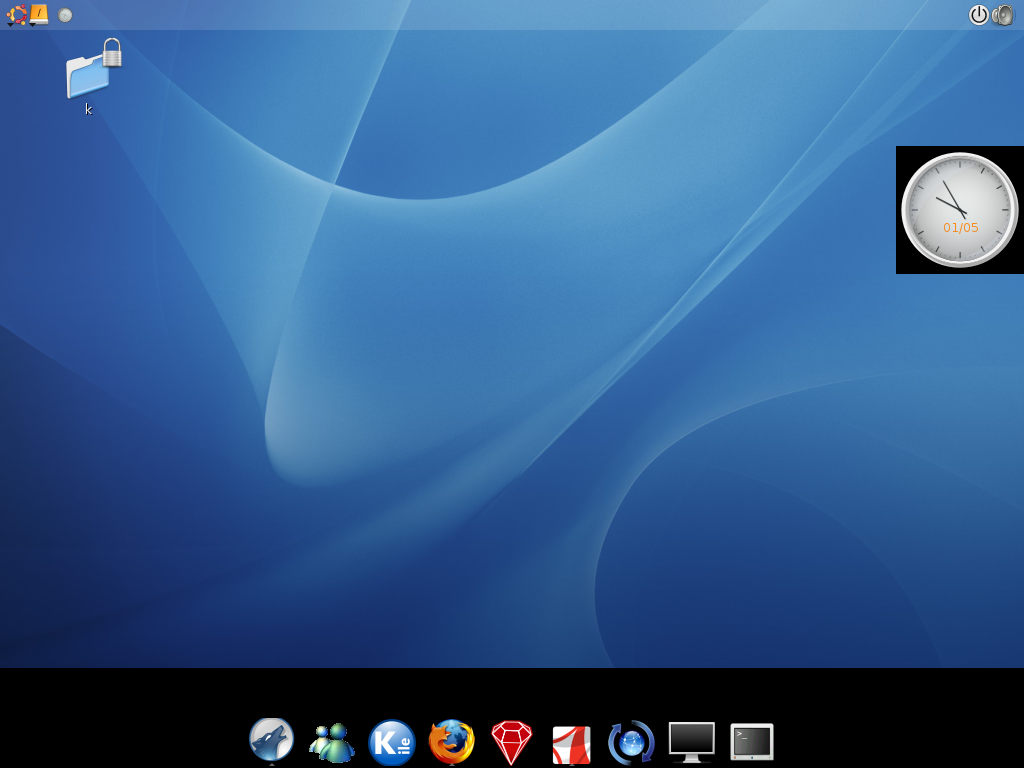This screenshot has height=768, width=1024.
Task: Launch Kile from the dock
Action: click(391, 742)
